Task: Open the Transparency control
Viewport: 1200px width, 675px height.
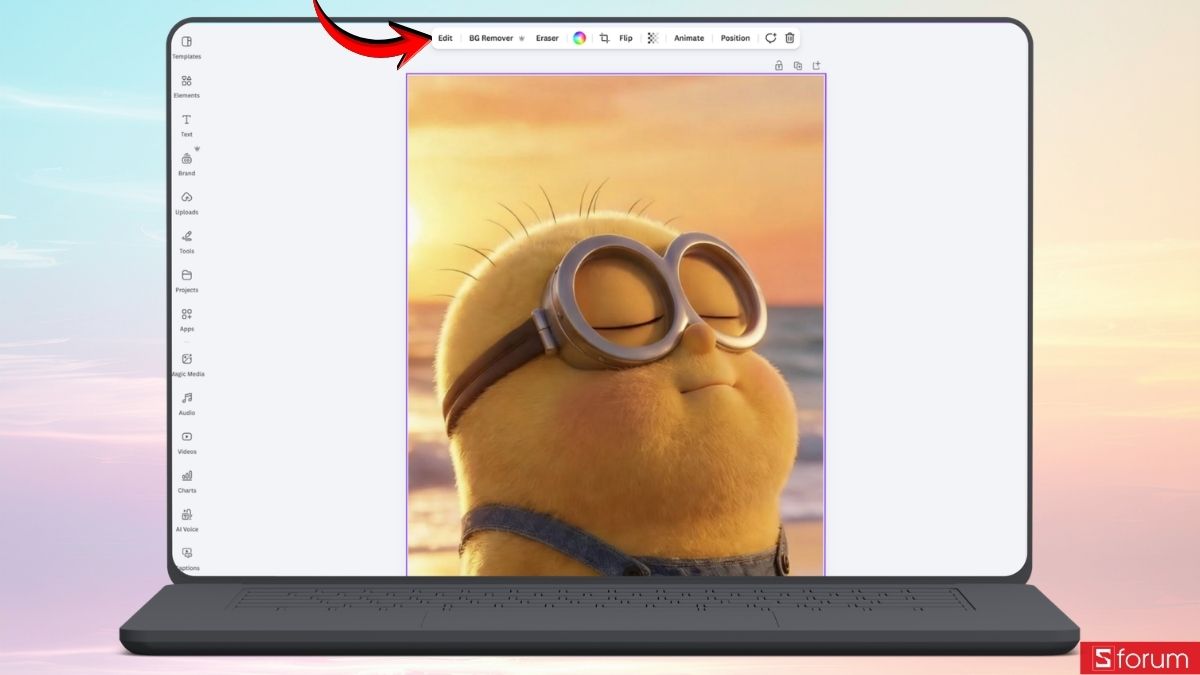Action: point(652,38)
